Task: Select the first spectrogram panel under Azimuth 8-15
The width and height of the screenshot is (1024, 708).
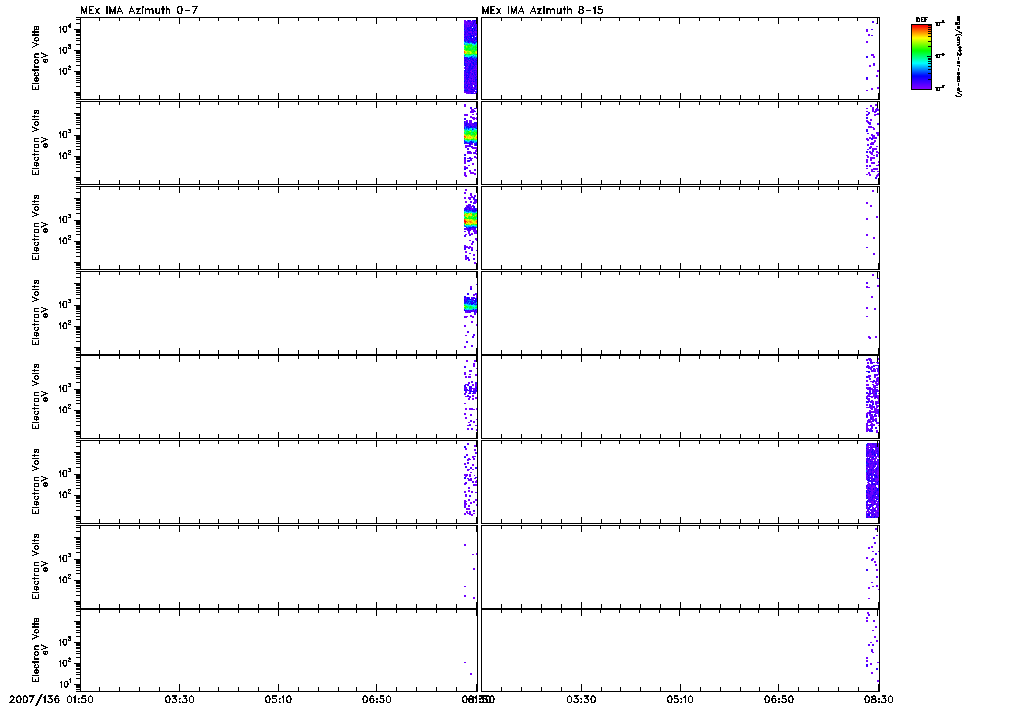Action: [x=680, y=59]
